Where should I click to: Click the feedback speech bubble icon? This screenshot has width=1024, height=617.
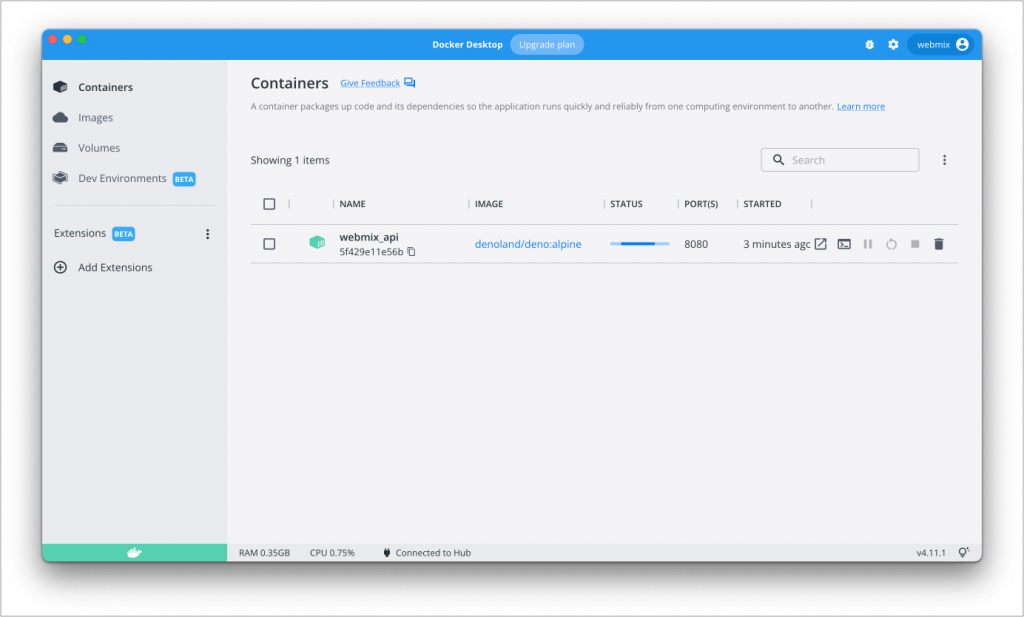click(x=409, y=83)
